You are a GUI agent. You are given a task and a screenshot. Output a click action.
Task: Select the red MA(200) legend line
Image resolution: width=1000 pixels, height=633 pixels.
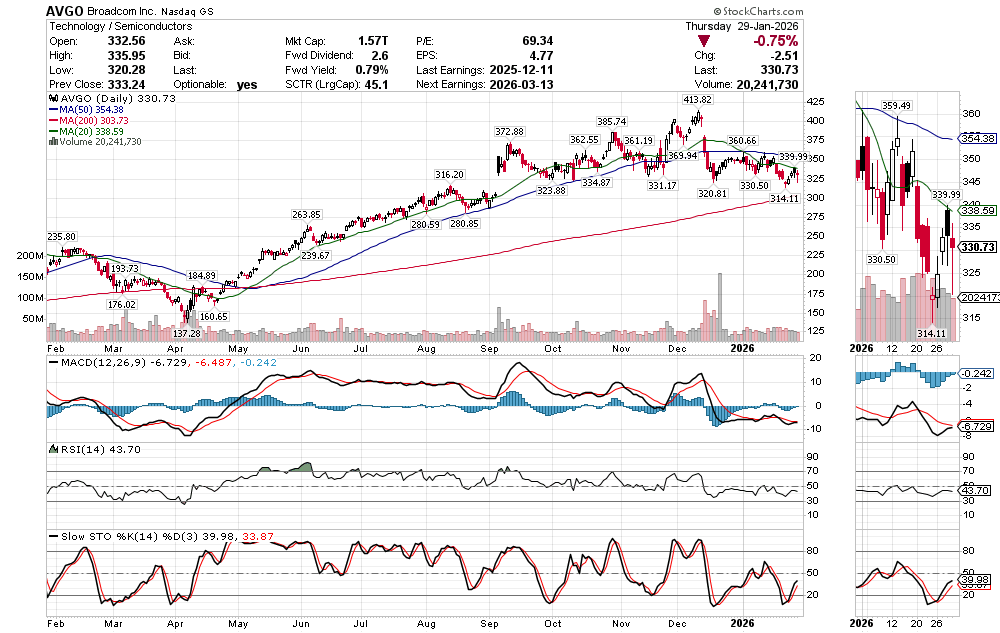click(x=53, y=121)
